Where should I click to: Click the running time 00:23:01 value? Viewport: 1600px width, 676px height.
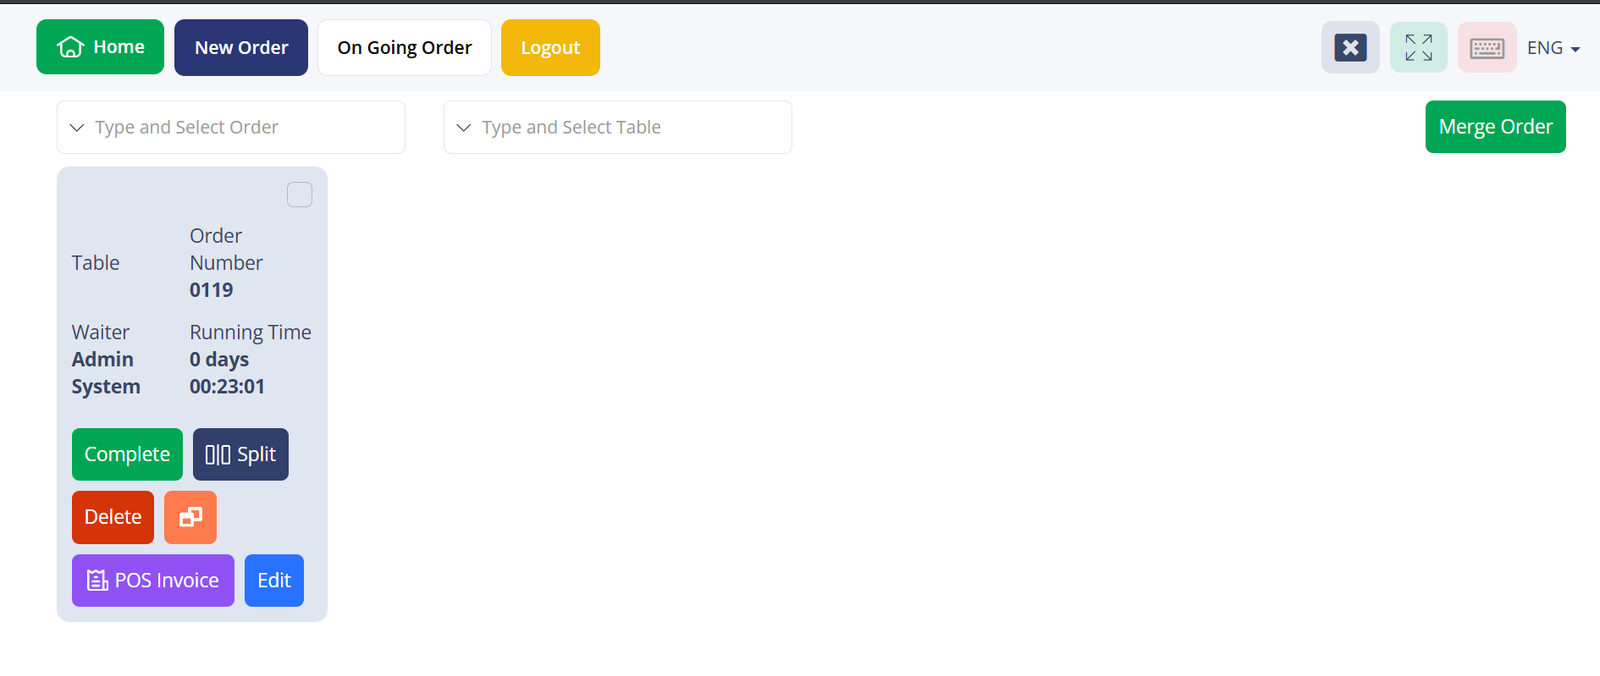(x=227, y=387)
